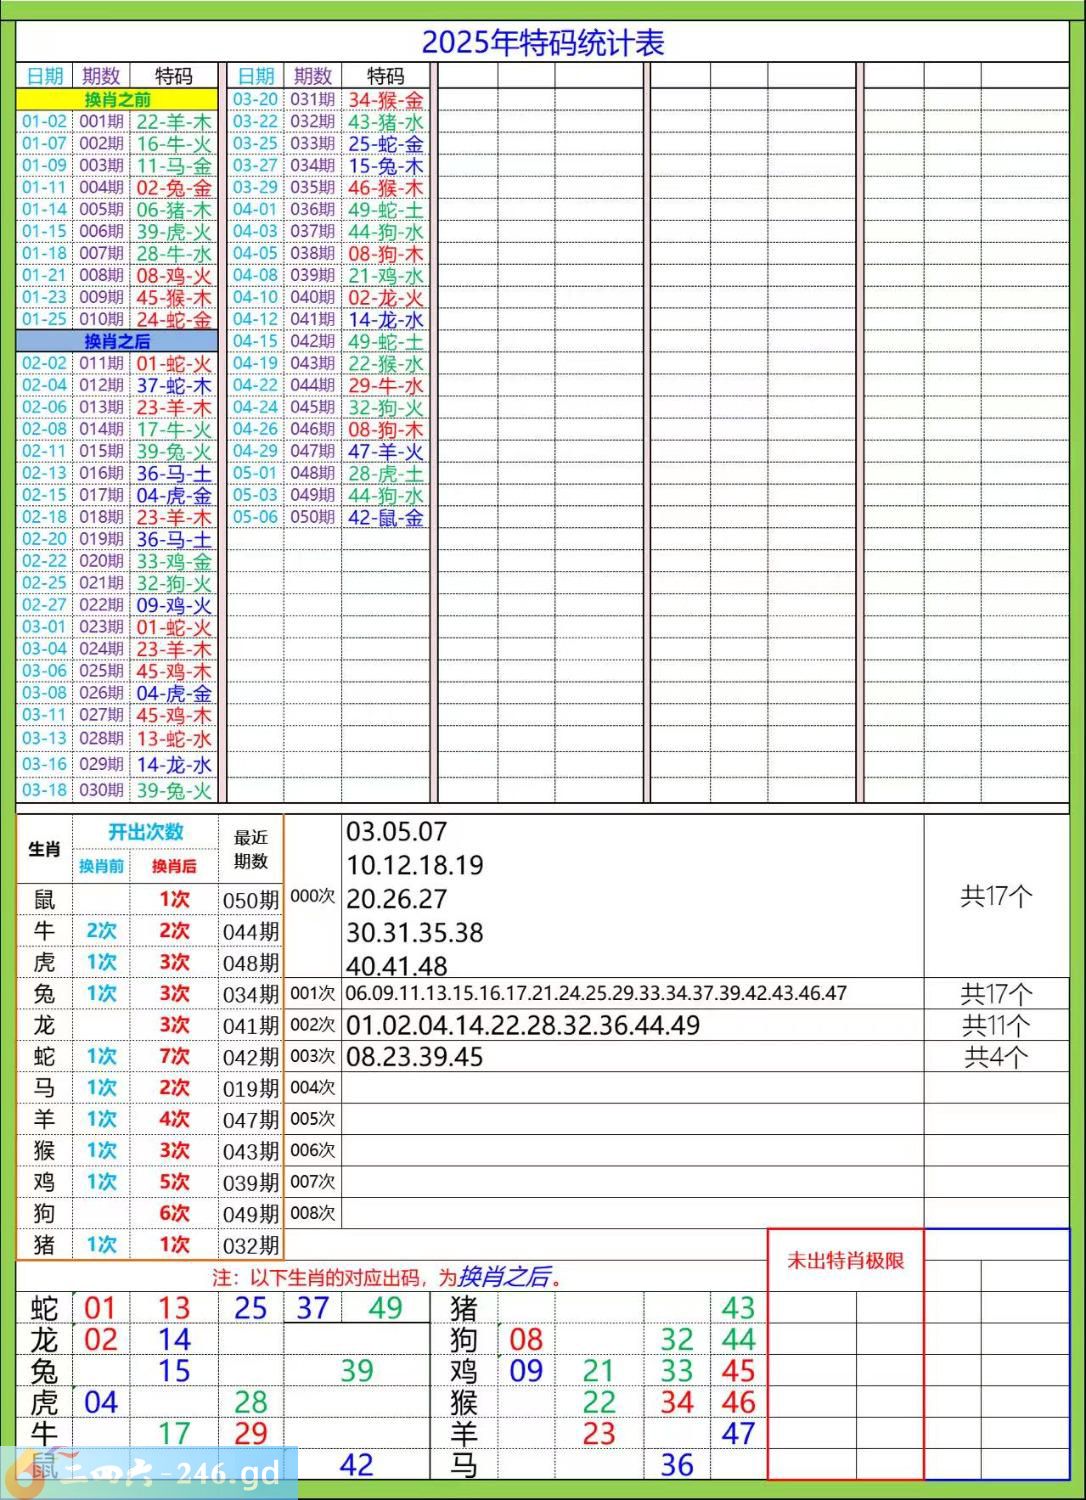This screenshot has width=1086, height=1500.
Task: Click the 7次 count for 蛇
Action: click(x=174, y=1056)
